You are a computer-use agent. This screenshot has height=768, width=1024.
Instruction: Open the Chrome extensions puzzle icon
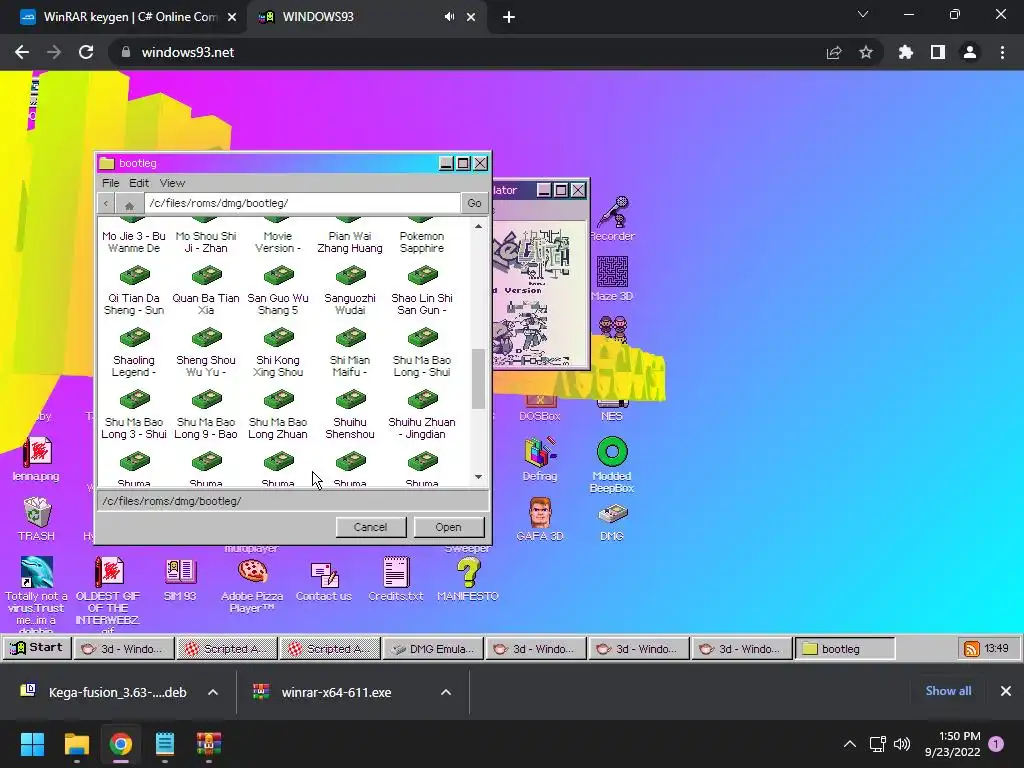tap(905, 52)
